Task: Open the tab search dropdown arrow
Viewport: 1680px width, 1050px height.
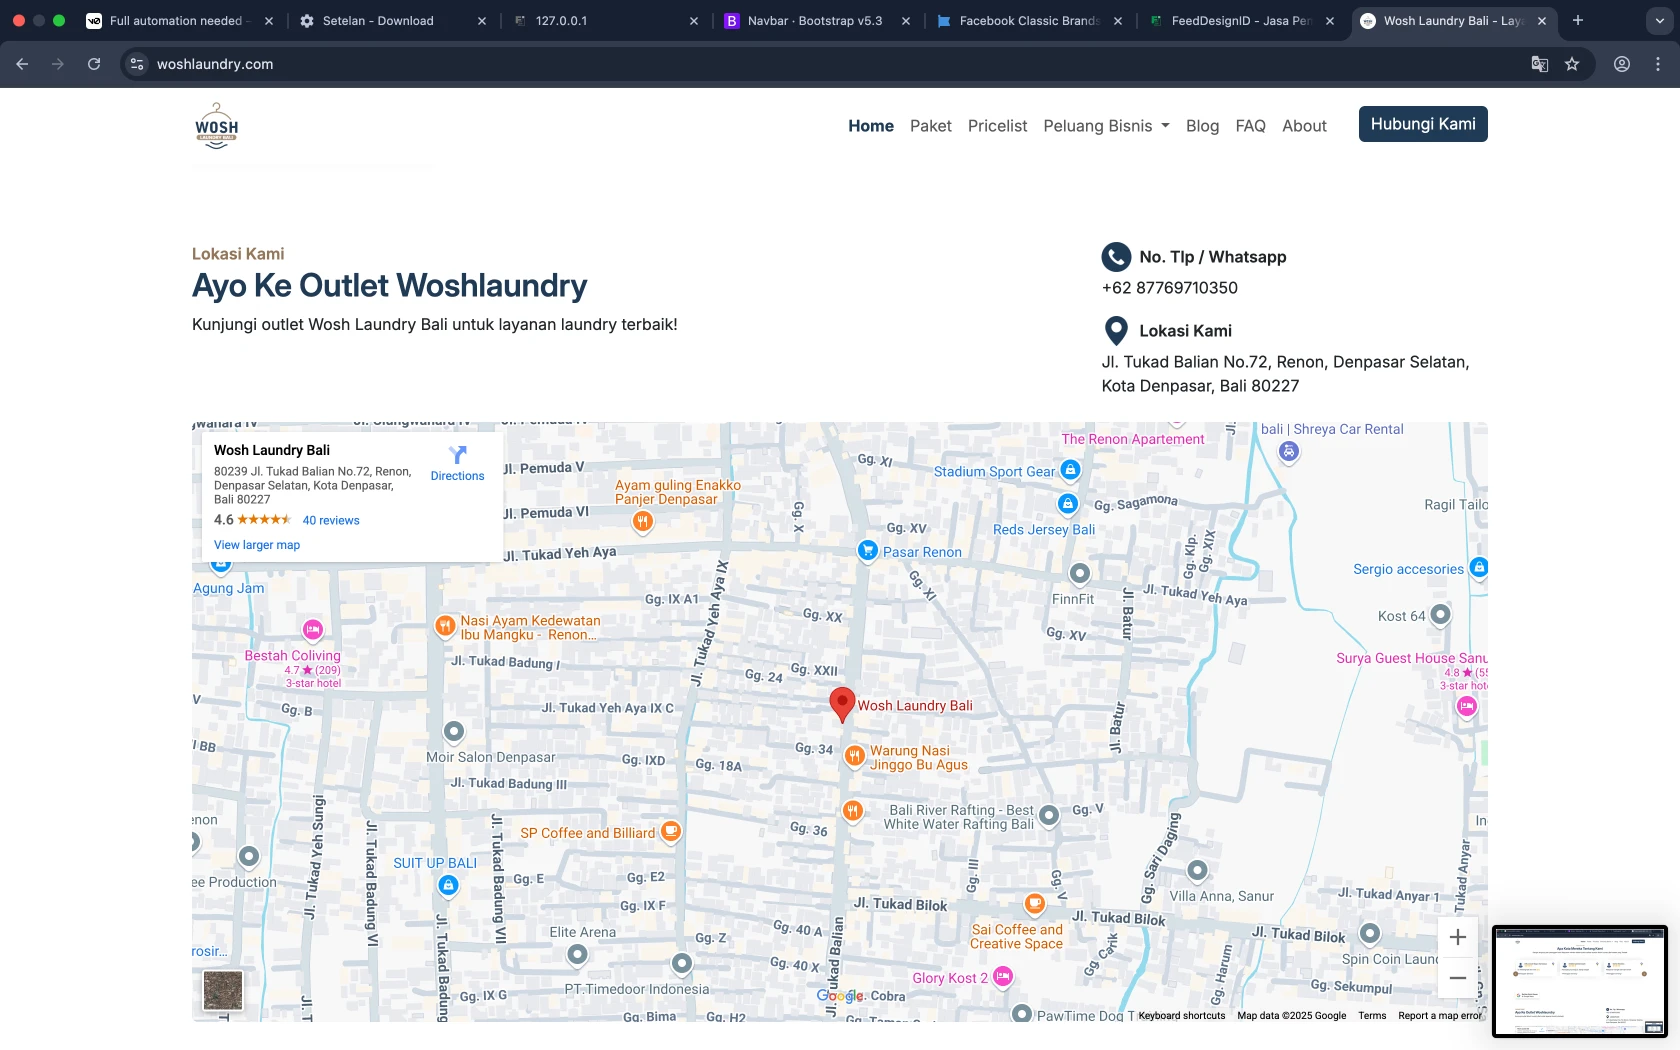Action: (1660, 20)
